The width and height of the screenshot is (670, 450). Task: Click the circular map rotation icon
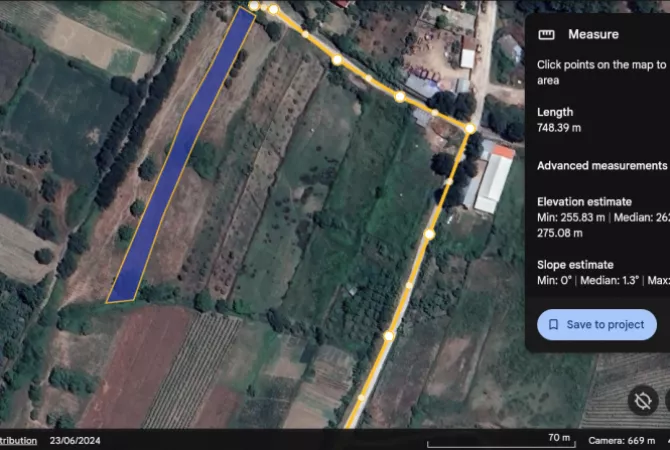click(x=643, y=401)
